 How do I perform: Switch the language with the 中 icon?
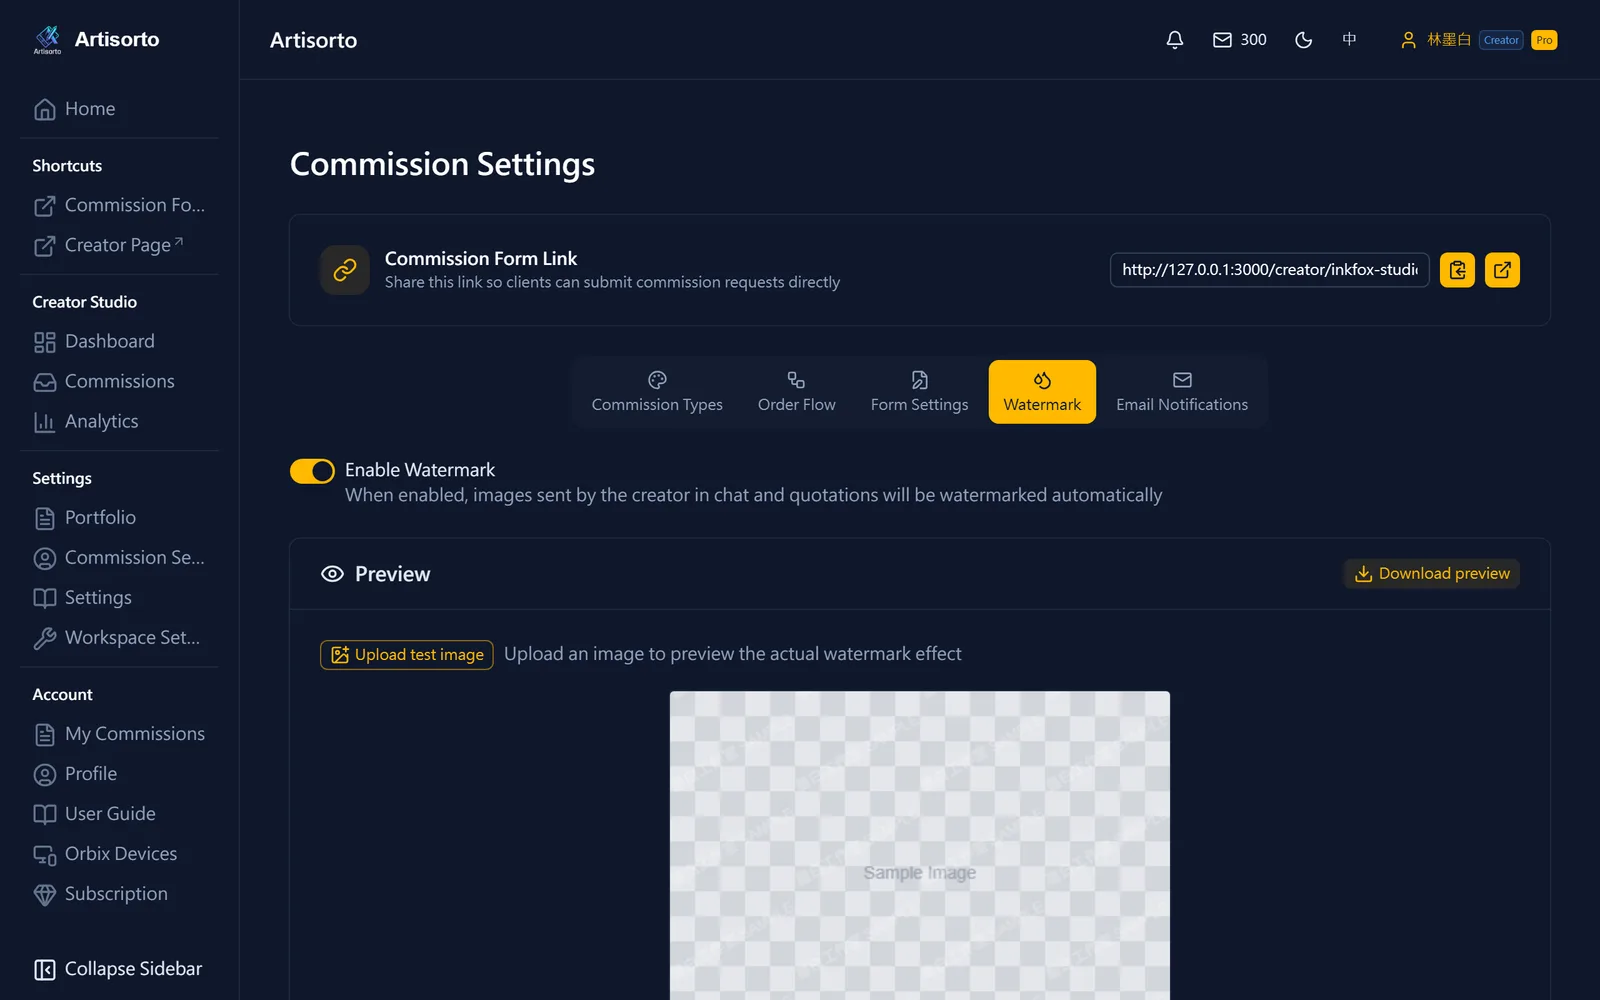pyautogui.click(x=1349, y=40)
